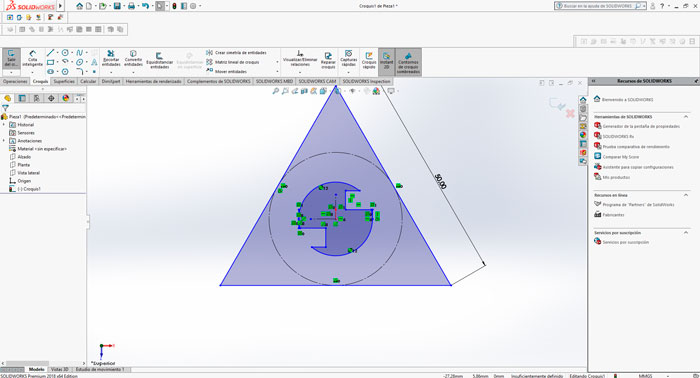Image resolution: width=700 pixels, height=378 pixels.
Task: Open the FeatureManager design tree tab icon
Action: [7, 98]
